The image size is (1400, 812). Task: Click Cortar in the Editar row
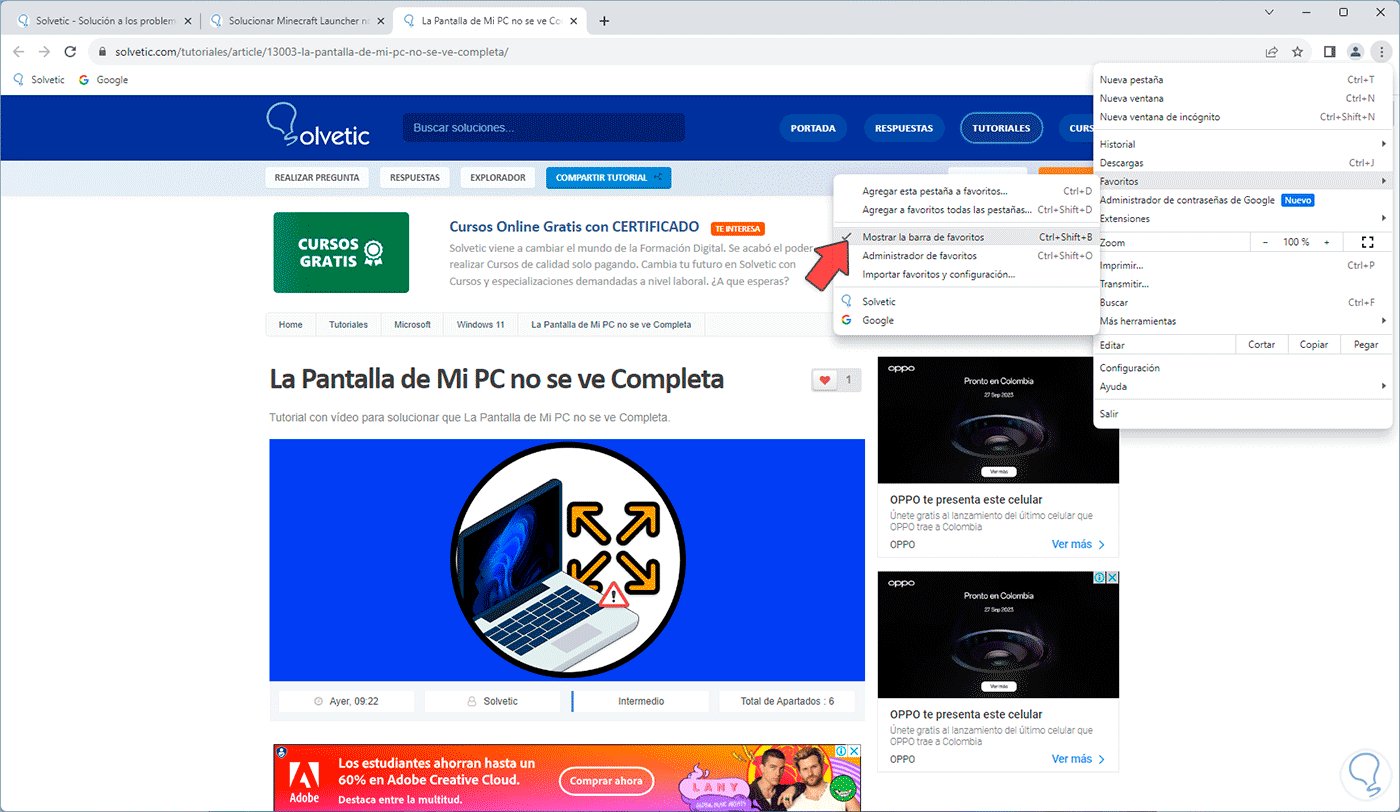click(x=1262, y=345)
